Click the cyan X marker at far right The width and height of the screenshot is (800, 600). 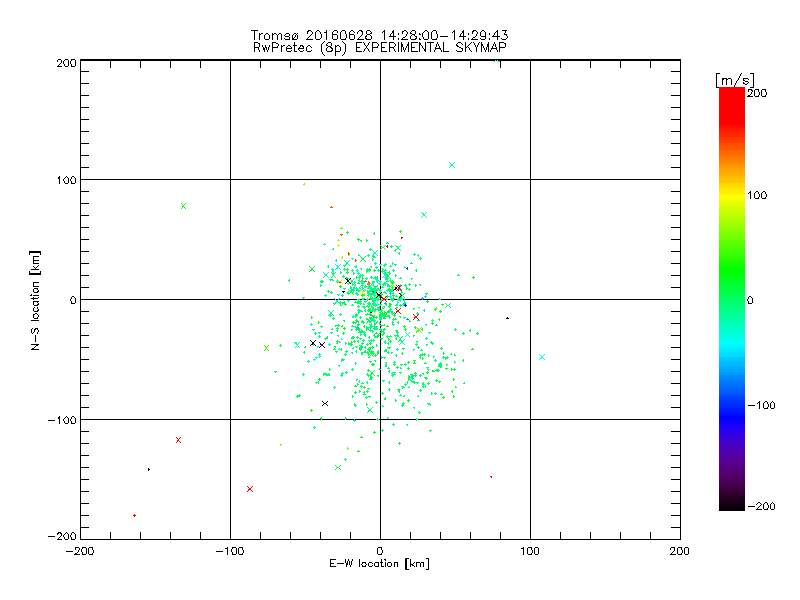coord(542,357)
